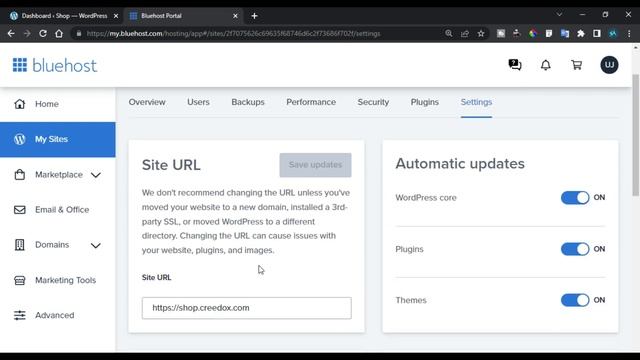Screen dimensions: 640x360
Task: Open a new browser tab with plus
Action: [254, 16]
